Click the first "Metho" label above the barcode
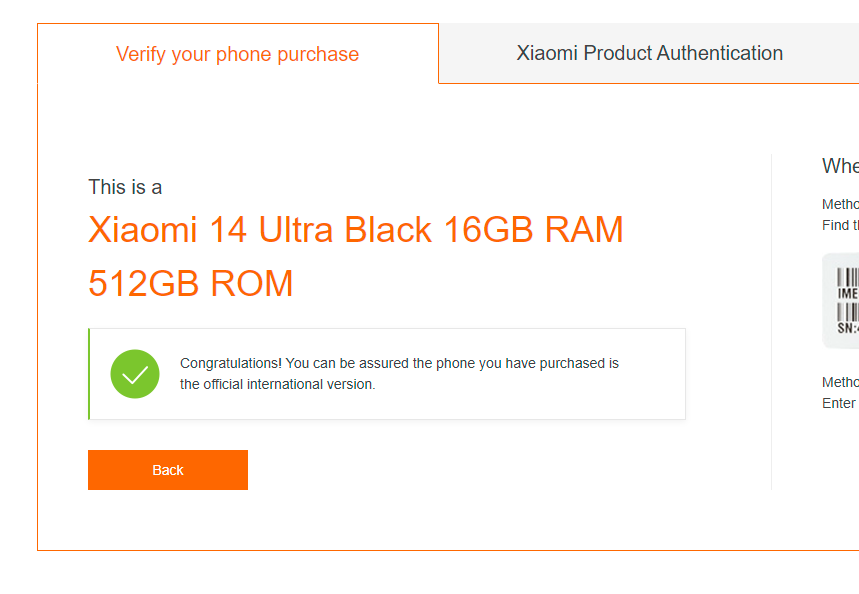 pos(840,204)
